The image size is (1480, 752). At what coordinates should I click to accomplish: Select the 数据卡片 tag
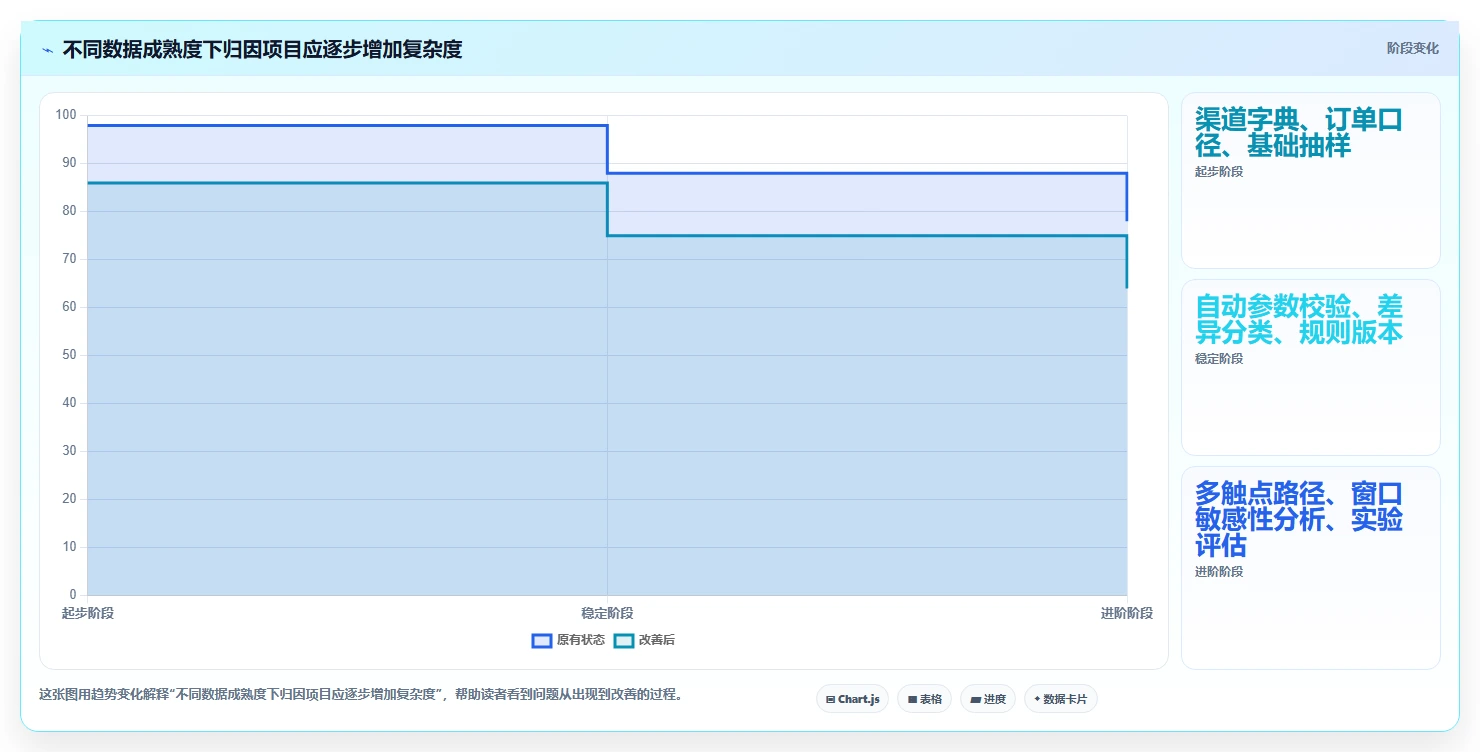pos(1060,699)
